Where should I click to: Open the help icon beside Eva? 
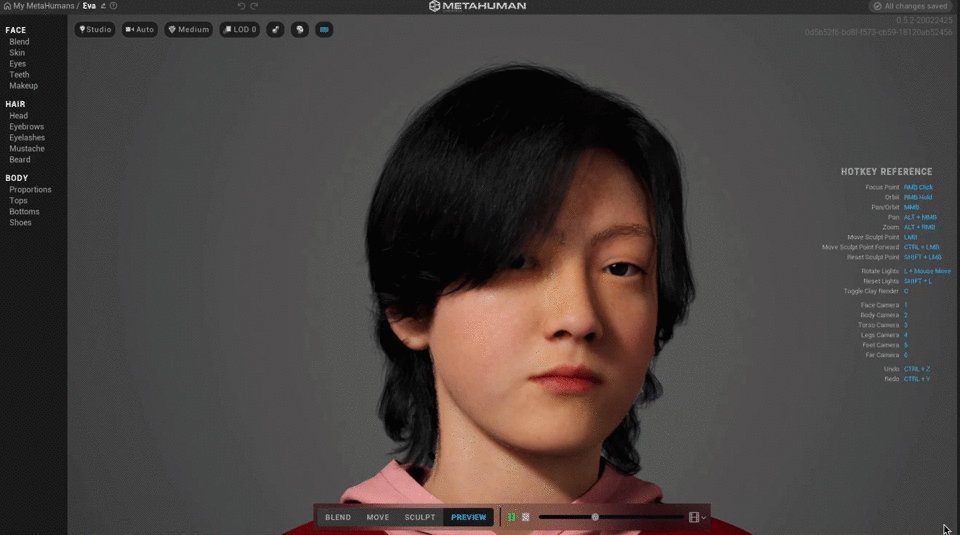(x=113, y=6)
